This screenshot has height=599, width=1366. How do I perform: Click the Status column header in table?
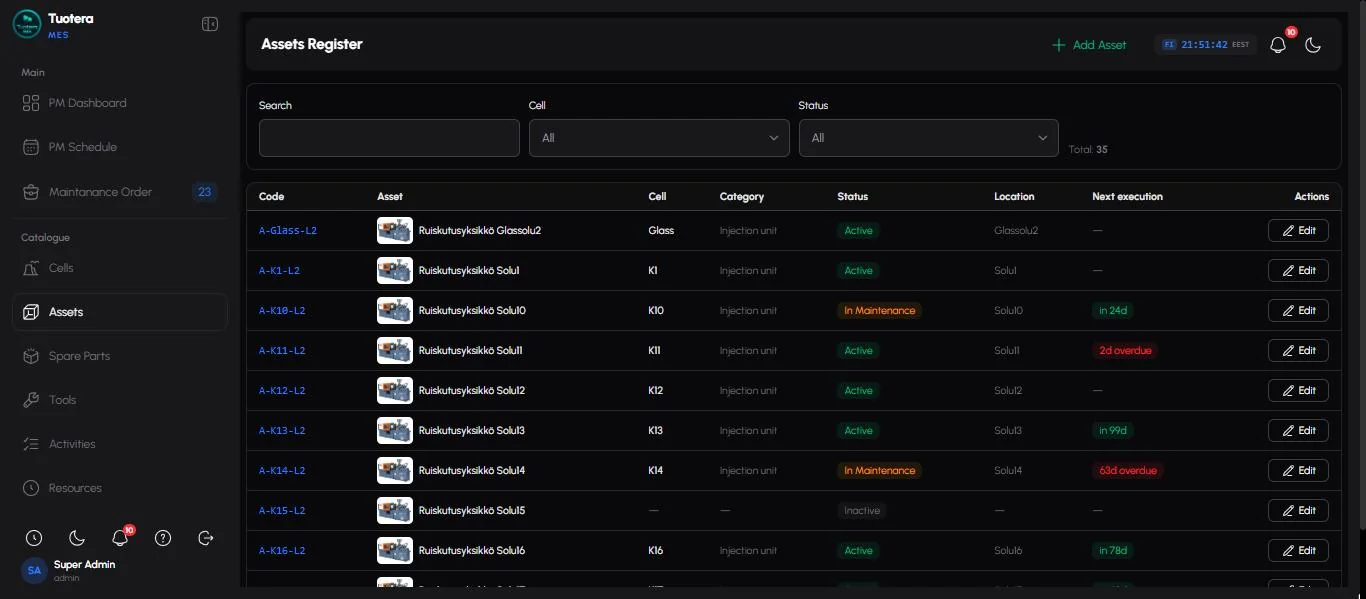click(853, 197)
